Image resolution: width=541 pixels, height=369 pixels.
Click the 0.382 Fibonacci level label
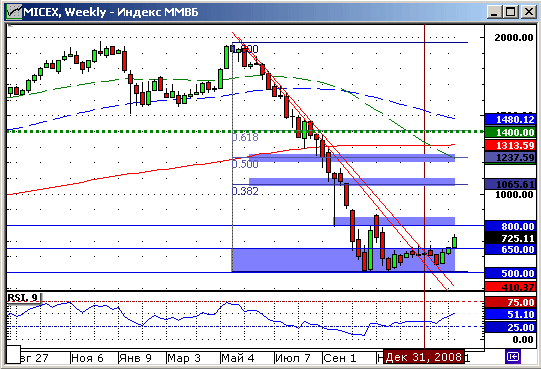245,191
